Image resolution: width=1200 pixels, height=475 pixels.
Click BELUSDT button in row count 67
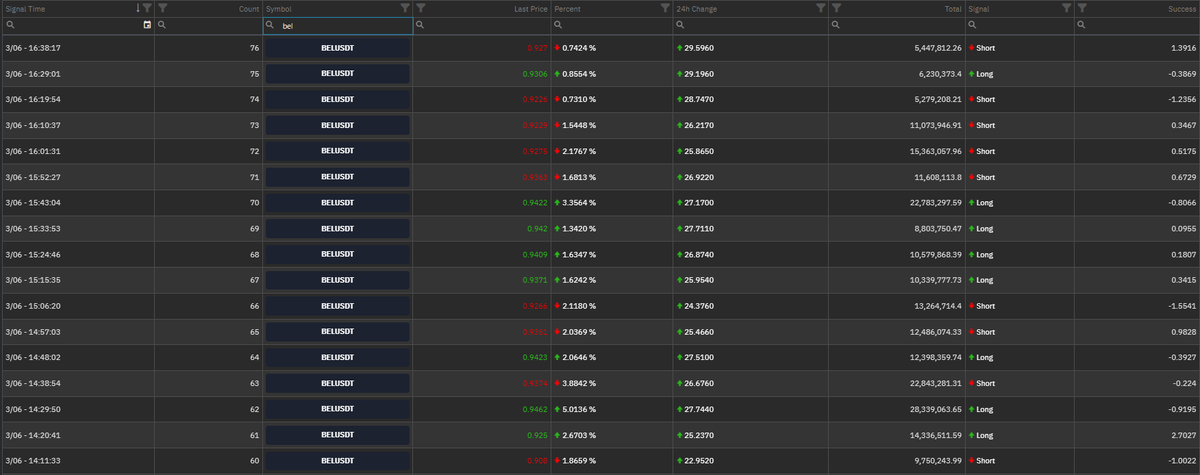pos(338,280)
